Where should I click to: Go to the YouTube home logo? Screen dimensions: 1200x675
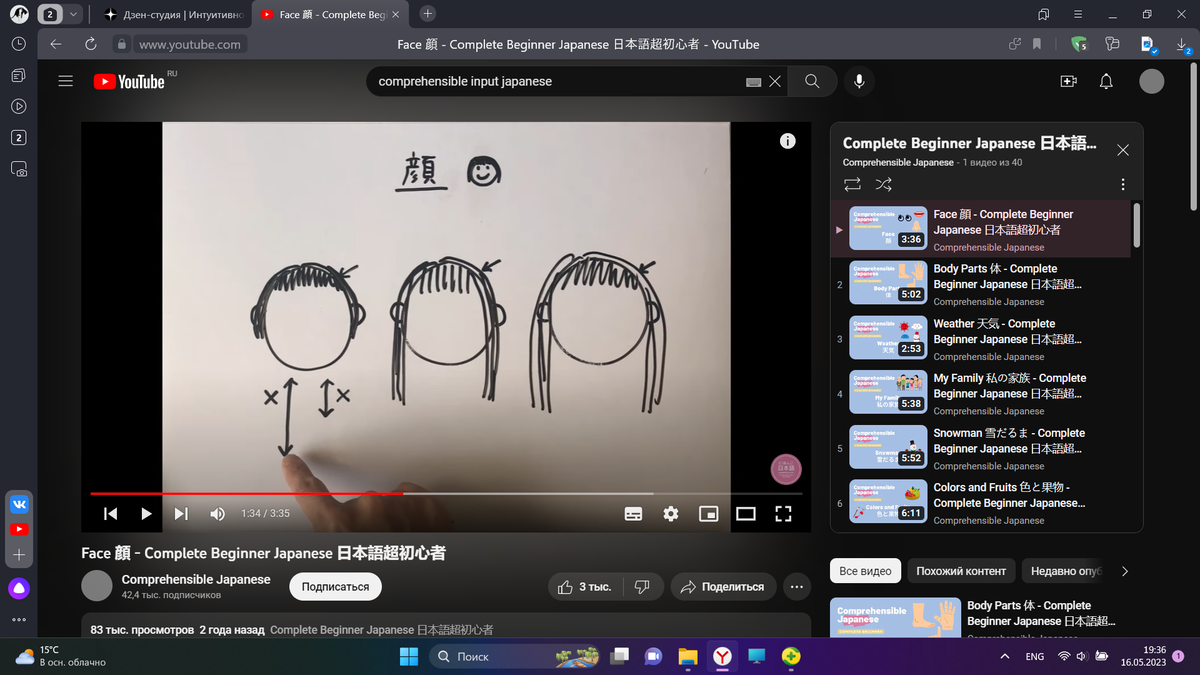tap(129, 82)
